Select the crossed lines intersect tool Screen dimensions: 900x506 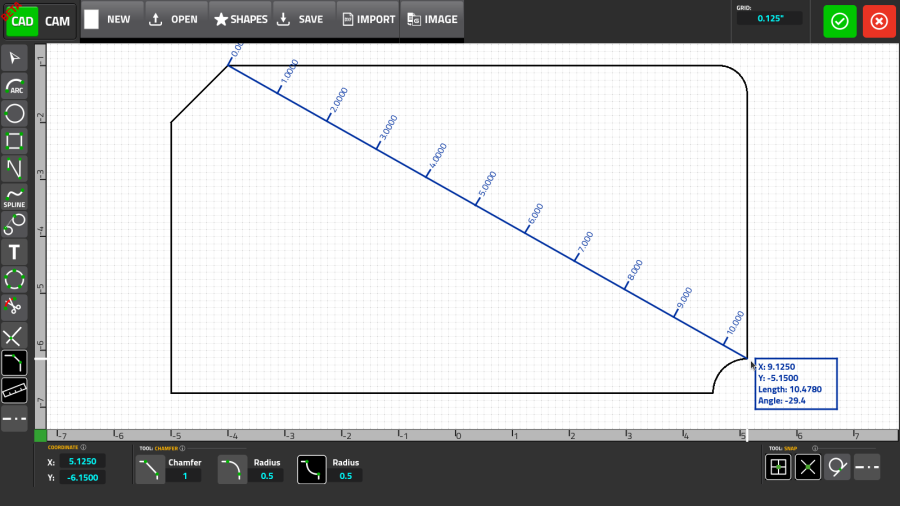pyautogui.click(x=14, y=336)
